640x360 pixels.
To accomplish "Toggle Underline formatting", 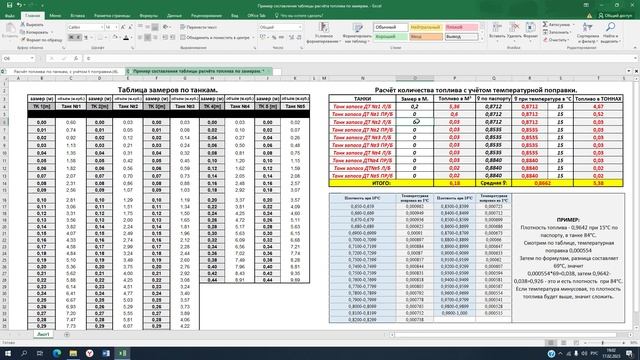I will coord(86,38).
